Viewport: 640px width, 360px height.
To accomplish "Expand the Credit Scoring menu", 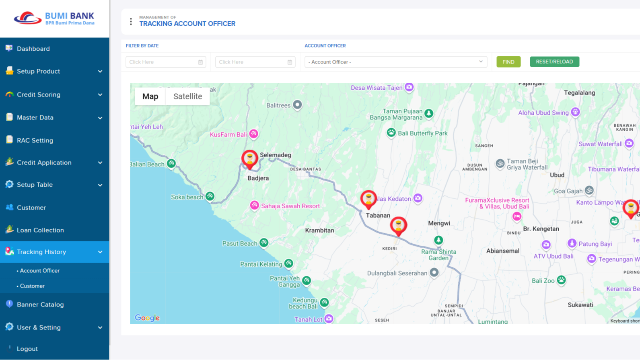I will 54,94.
